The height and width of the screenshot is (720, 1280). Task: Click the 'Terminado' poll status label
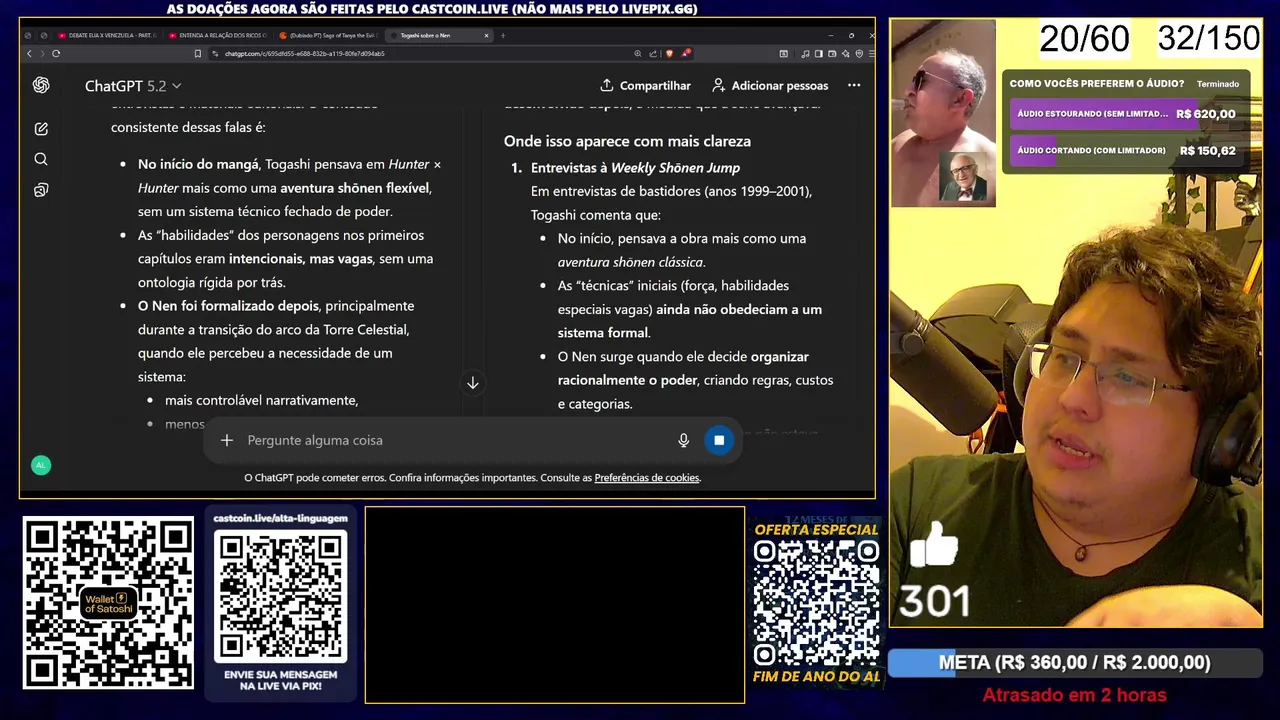pos(1218,84)
